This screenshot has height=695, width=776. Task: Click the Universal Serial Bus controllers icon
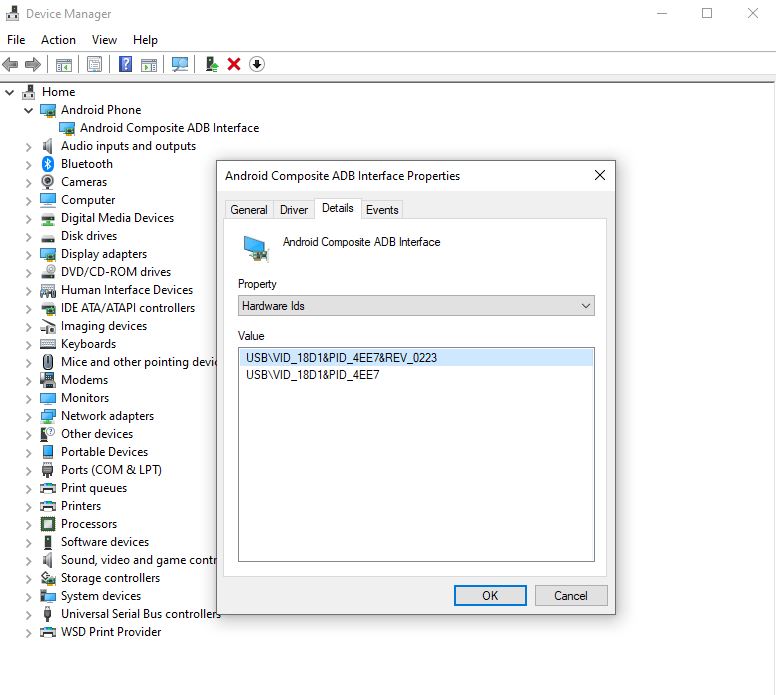[48, 614]
